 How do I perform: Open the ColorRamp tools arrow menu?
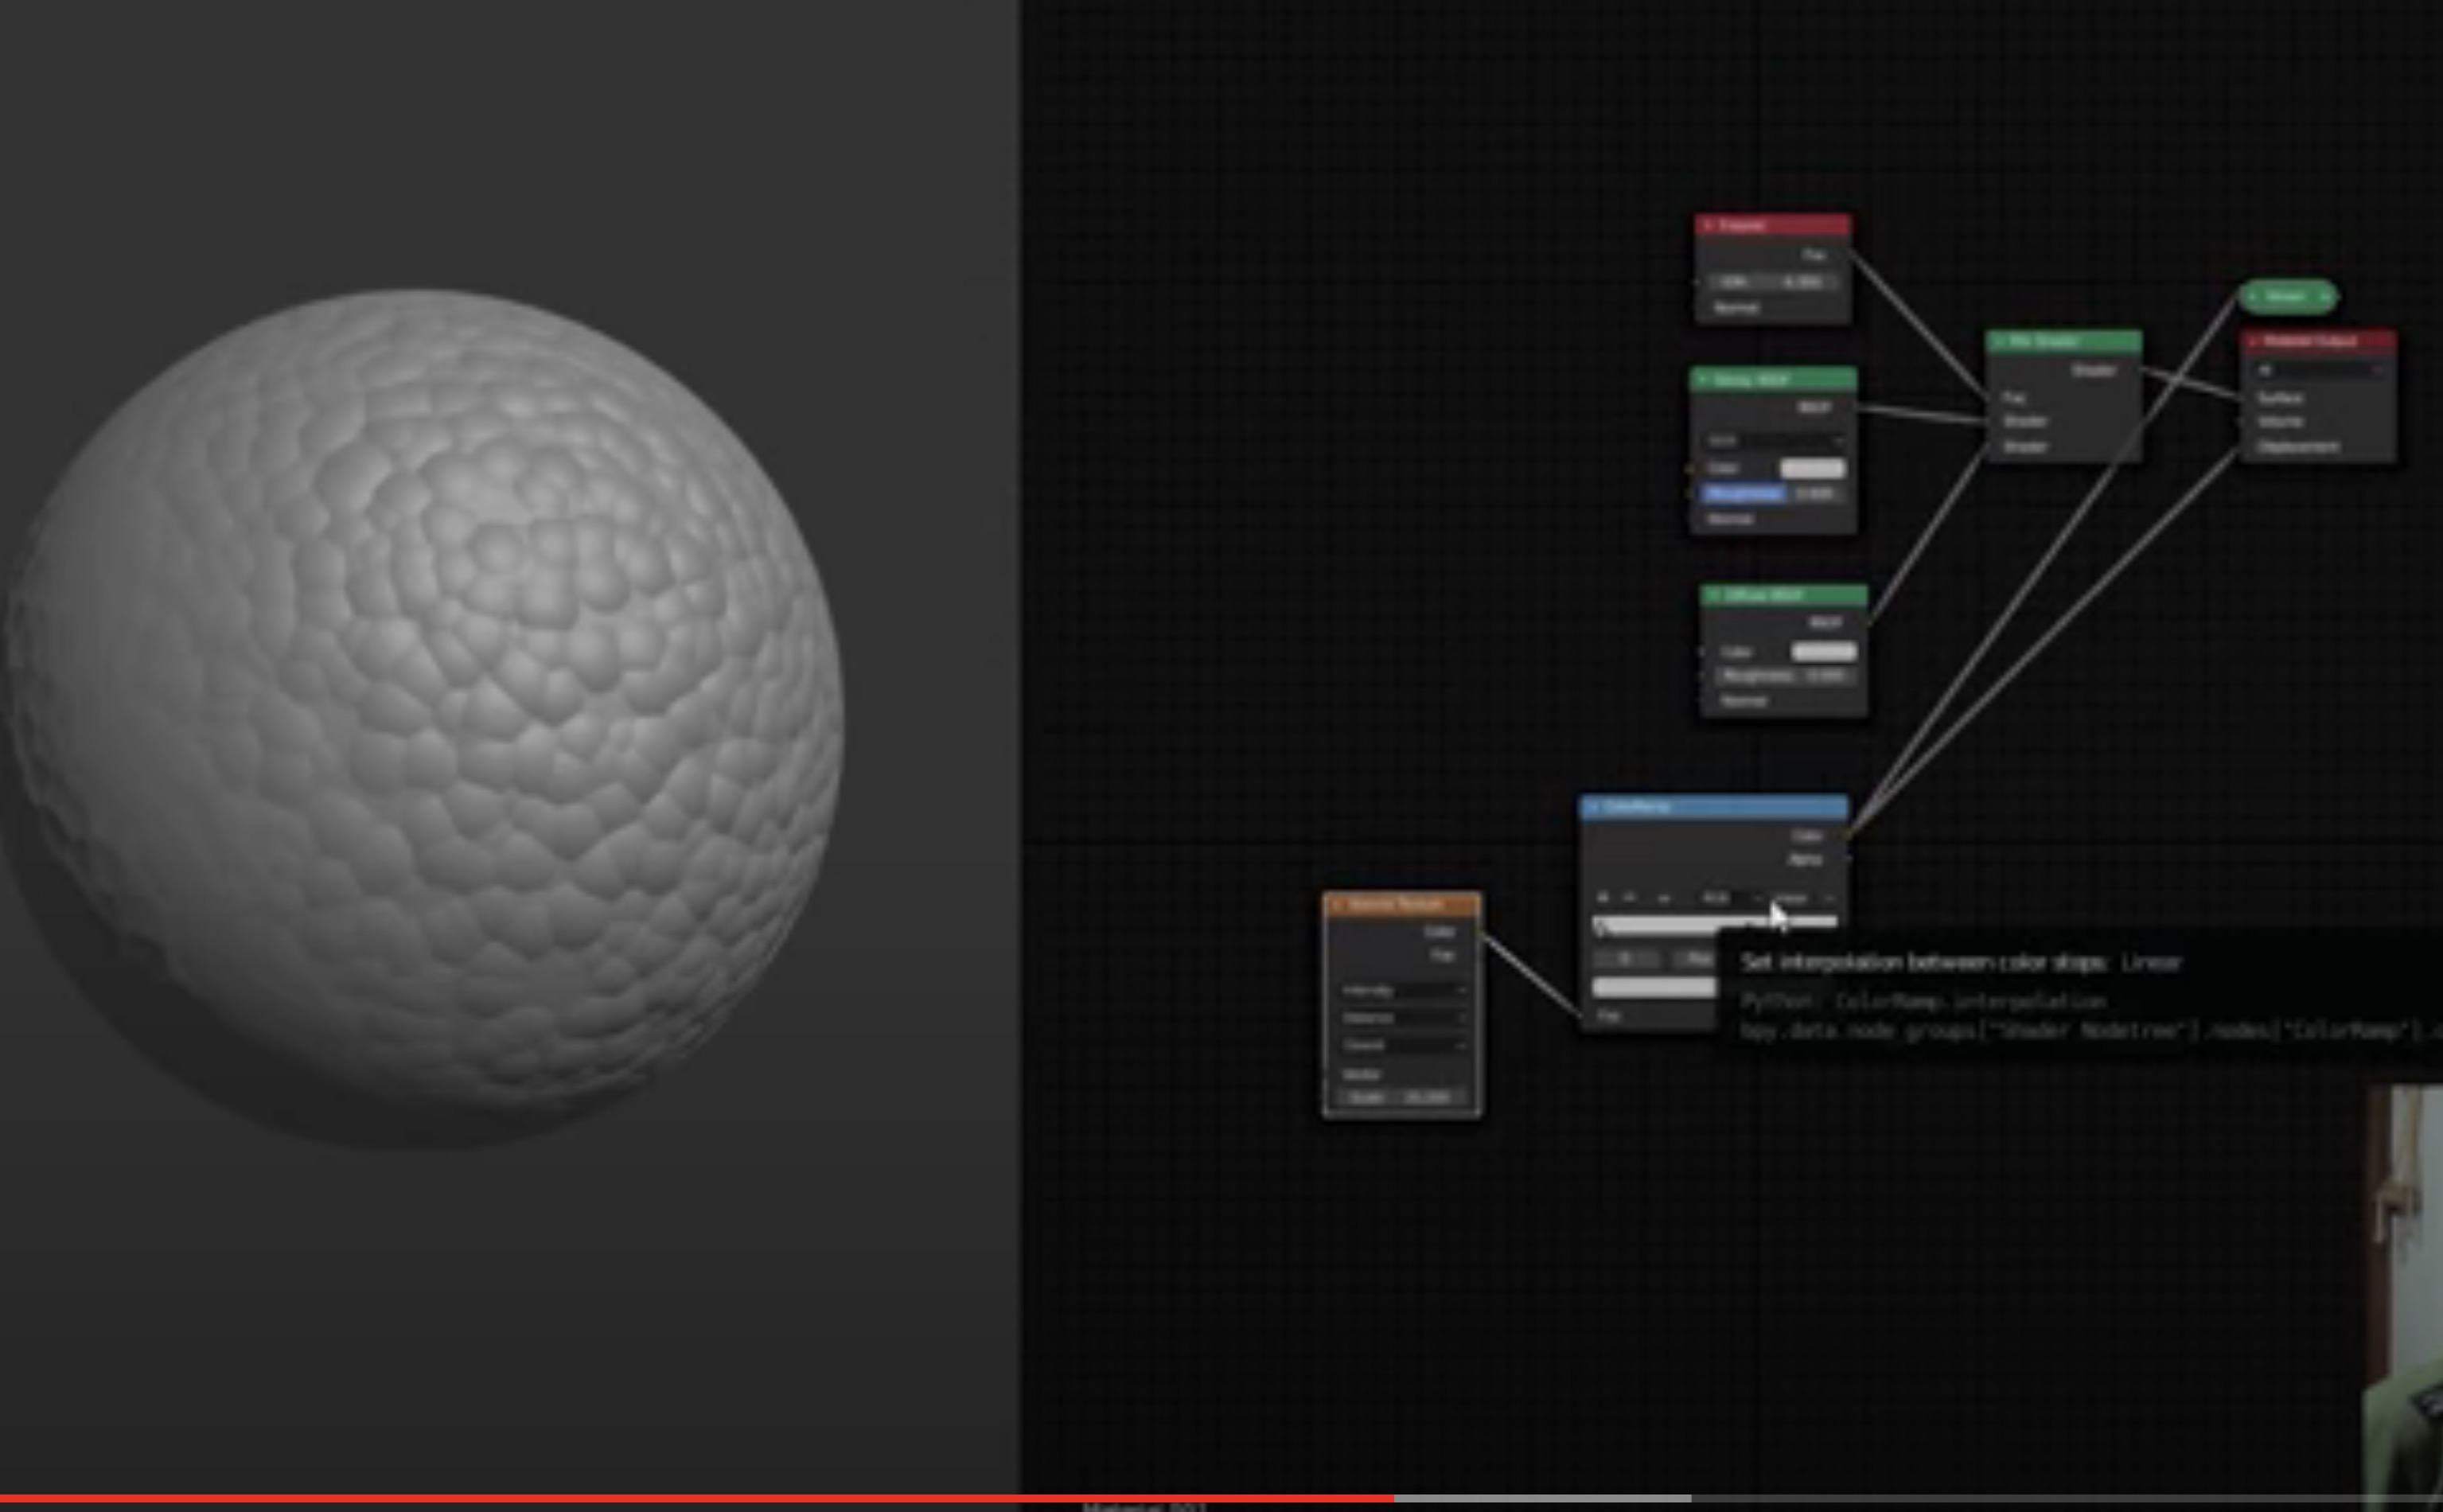[x=1664, y=898]
